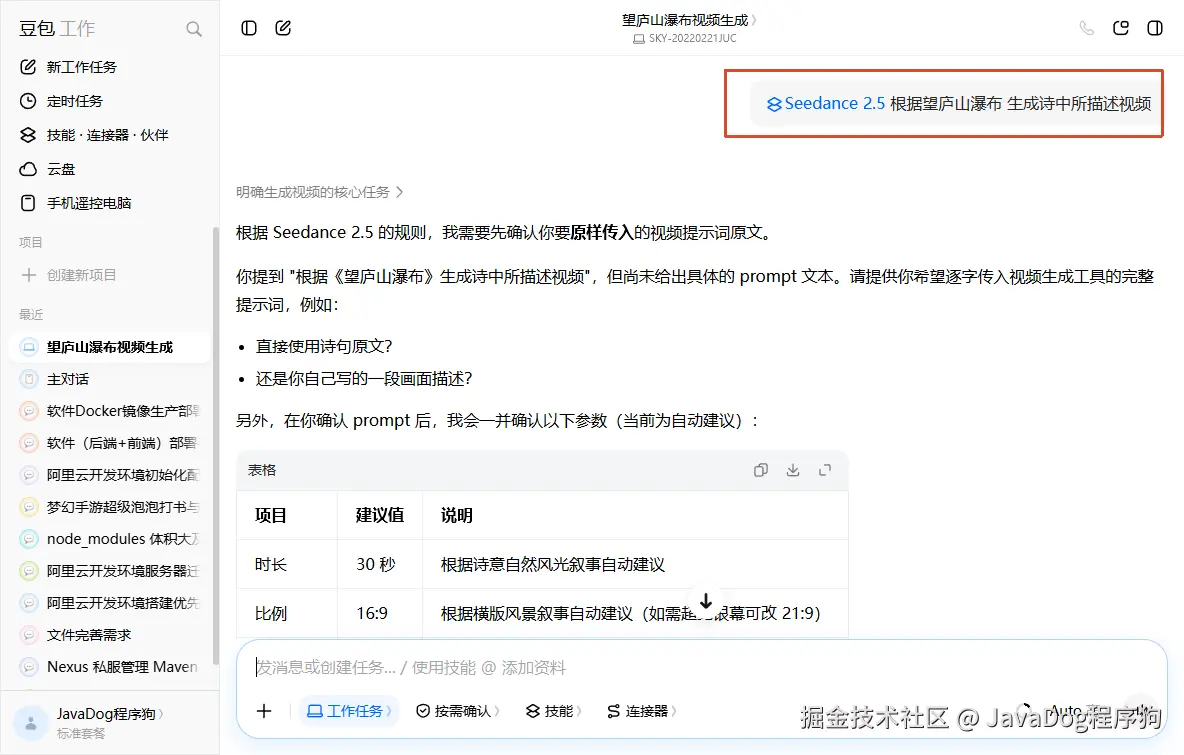Open the chat history refresh icon
1184x755 pixels.
(1121, 28)
